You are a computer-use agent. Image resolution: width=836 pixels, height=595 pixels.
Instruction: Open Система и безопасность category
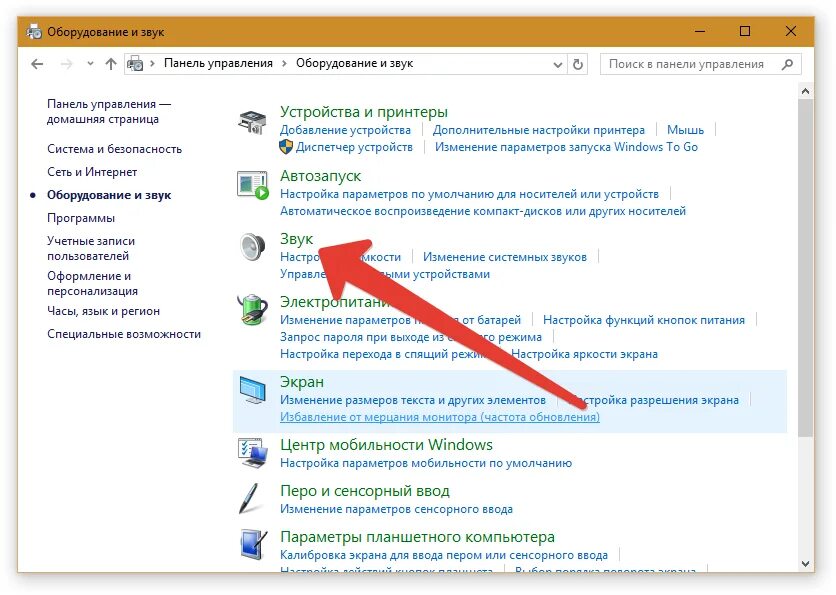(114, 149)
